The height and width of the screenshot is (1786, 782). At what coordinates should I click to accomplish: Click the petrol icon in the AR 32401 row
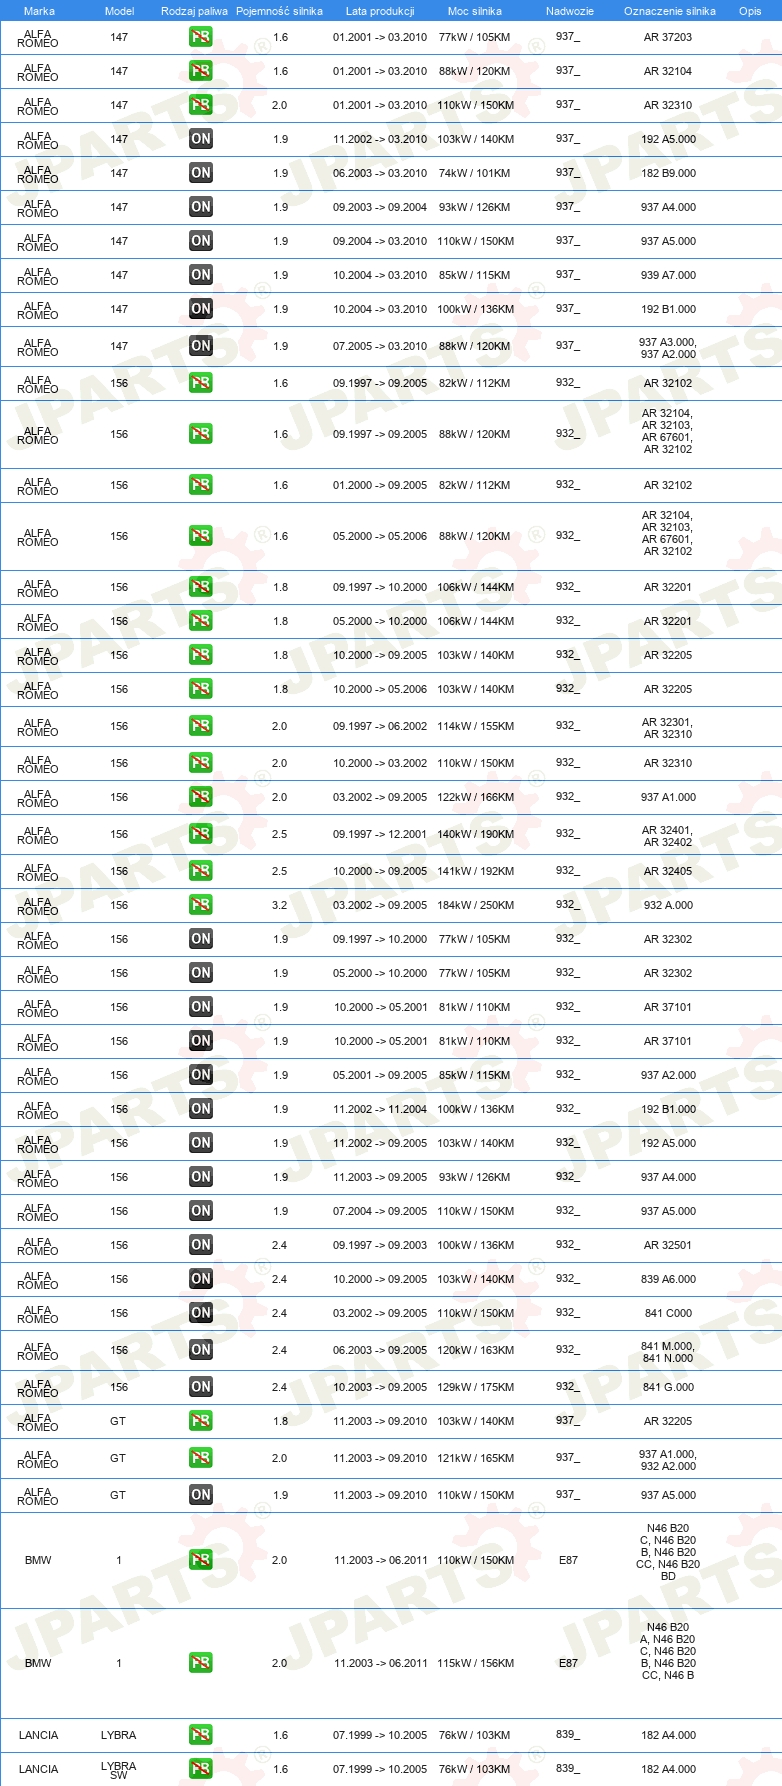pos(200,834)
